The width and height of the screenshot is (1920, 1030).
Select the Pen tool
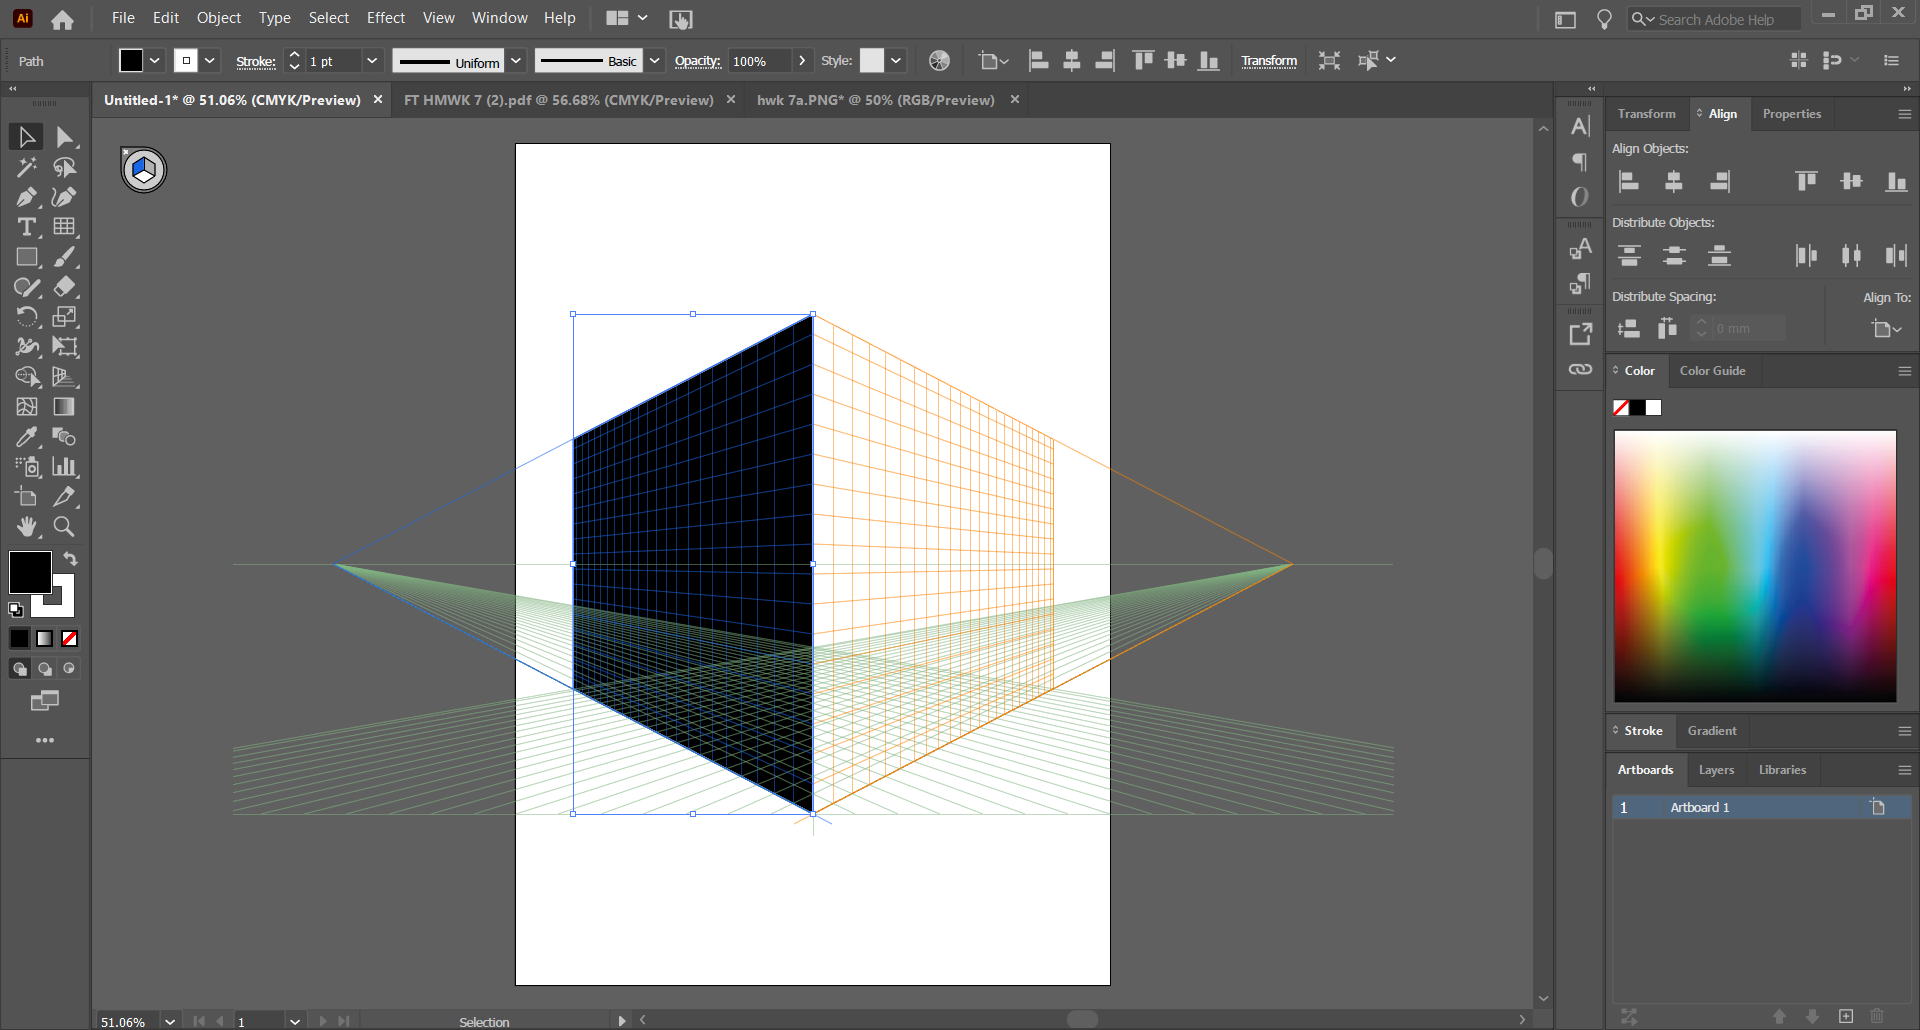pyautogui.click(x=26, y=197)
